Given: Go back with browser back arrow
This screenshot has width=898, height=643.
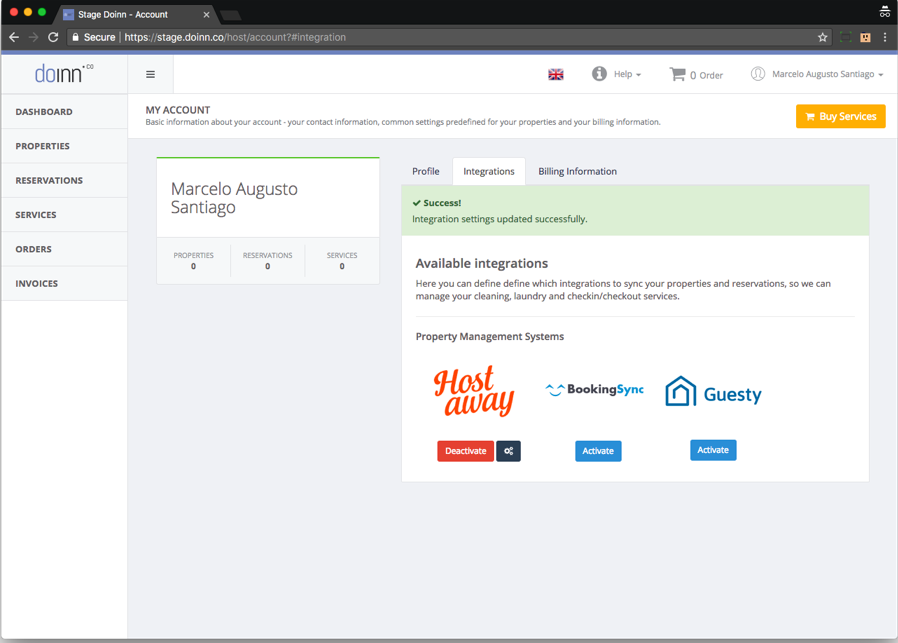Looking at the screenshot, I should tap(14, 37).
